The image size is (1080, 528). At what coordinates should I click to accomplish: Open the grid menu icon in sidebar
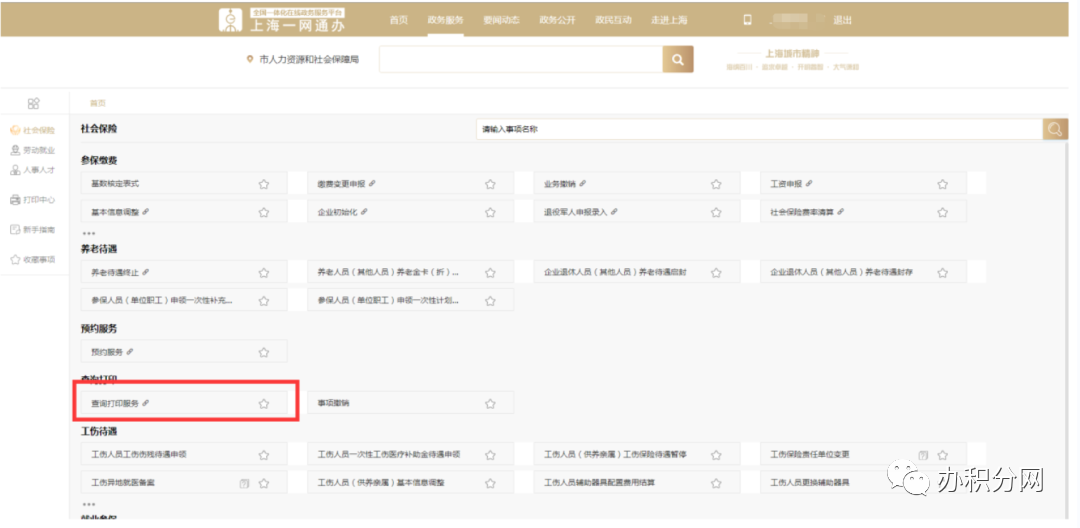[x=33, y=103]
